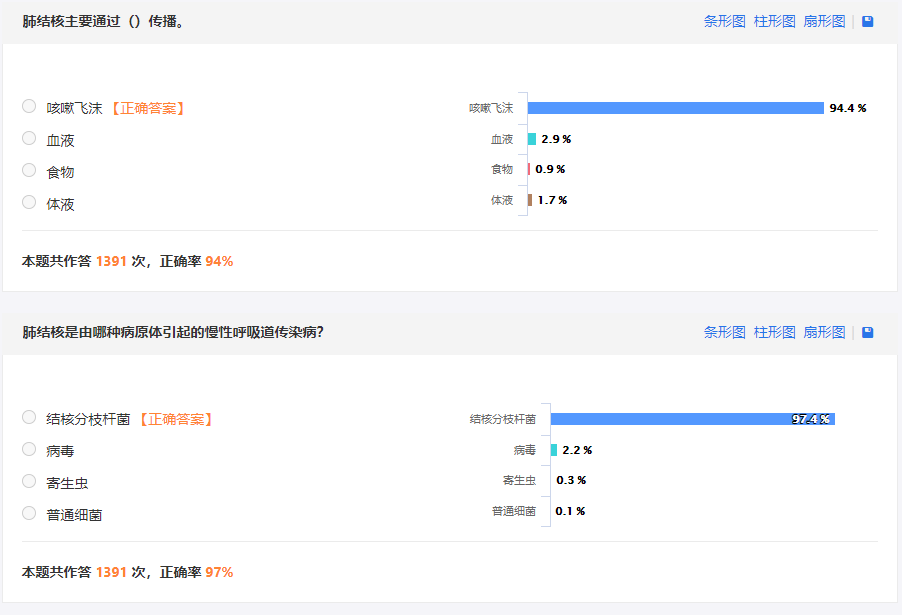Select the 咳嗽飞沫 radio option
The height and width of the screenshot is (615, 902).
[x=29, y=106]
